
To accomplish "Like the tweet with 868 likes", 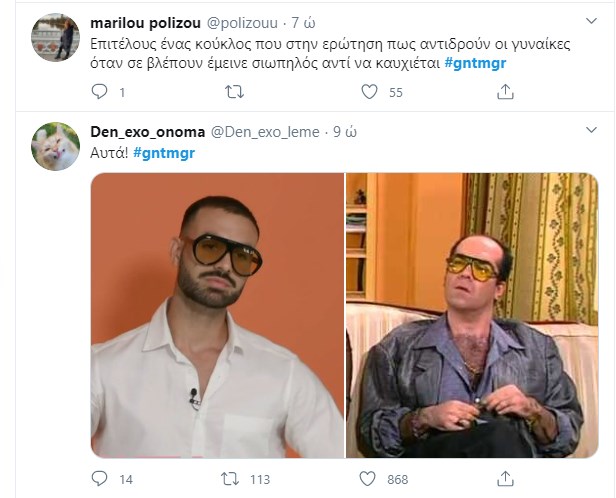I will click(x=369, y=479).
